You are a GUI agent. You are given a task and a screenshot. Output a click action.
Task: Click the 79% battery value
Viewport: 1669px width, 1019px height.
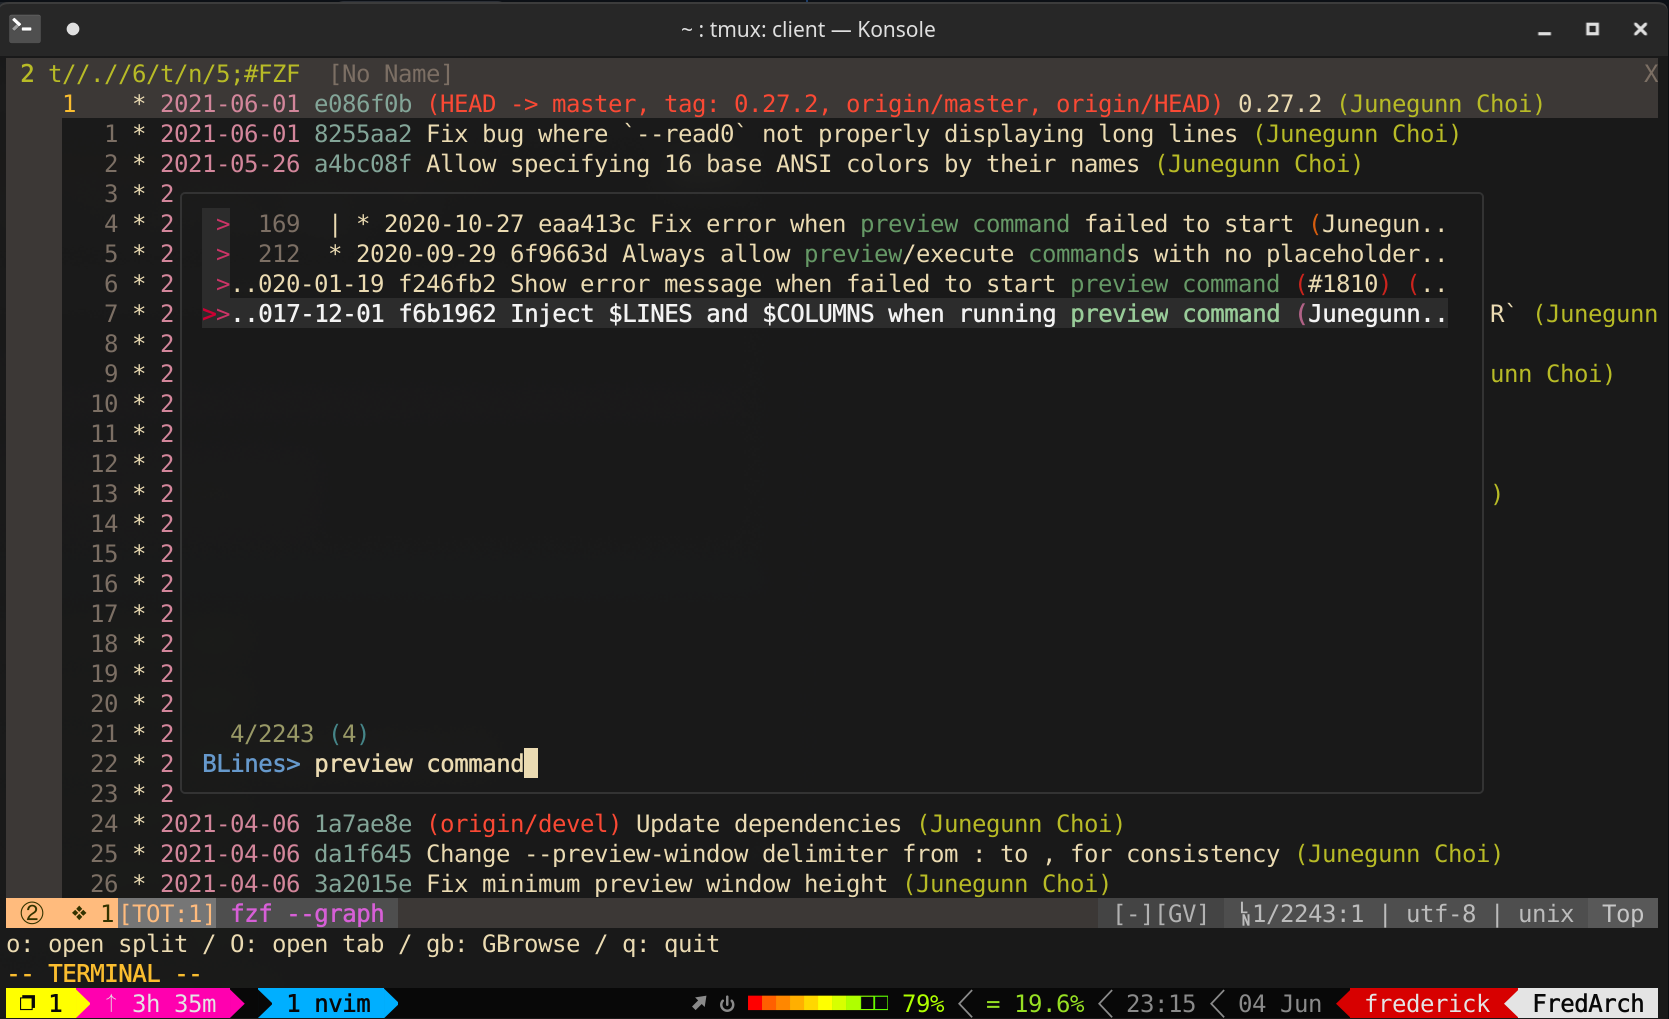923,1003
